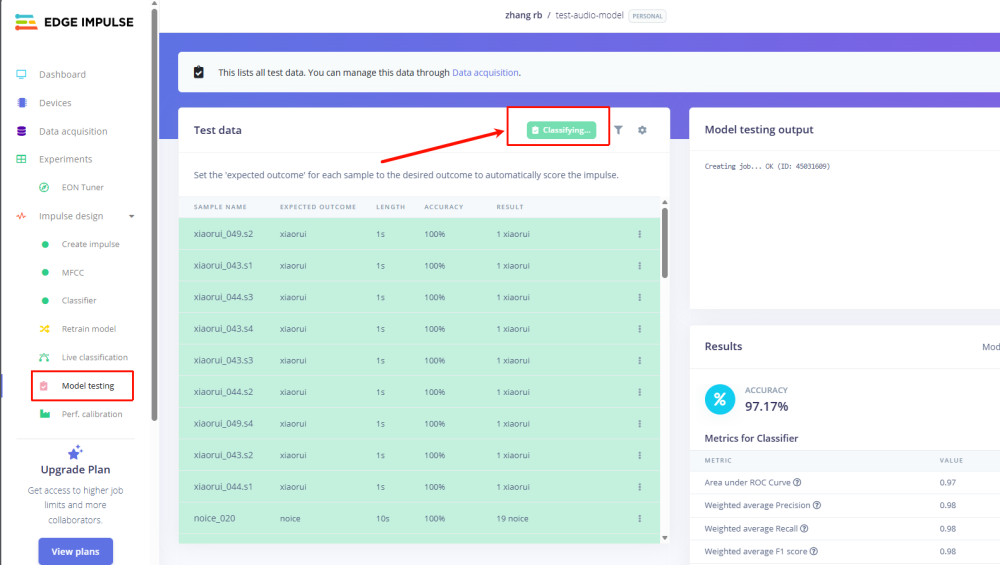This screenshot has height=565, width=1000.
Task: Collapse the Impulse design section
Action: point(130,216)
